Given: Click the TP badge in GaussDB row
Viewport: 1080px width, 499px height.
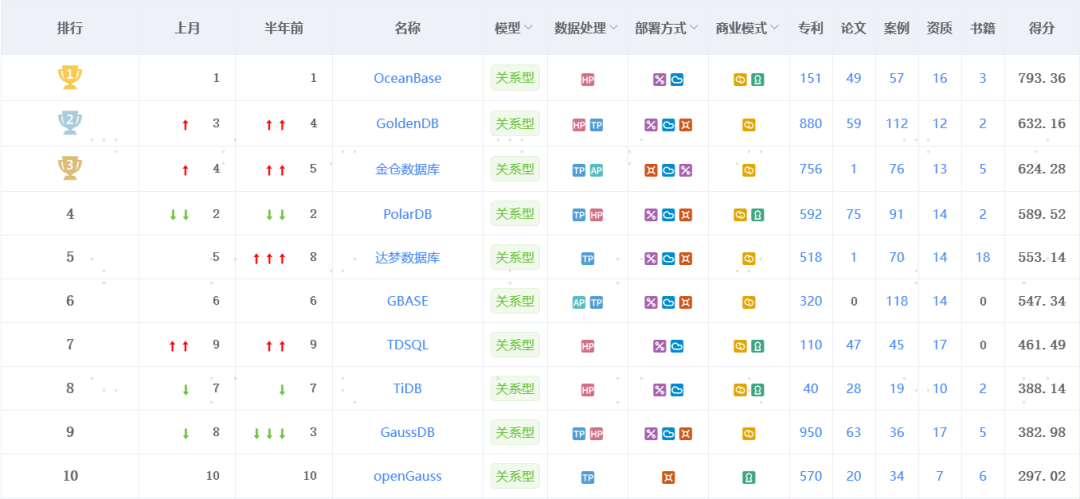Looking at the screenshot, I should 579,434.
